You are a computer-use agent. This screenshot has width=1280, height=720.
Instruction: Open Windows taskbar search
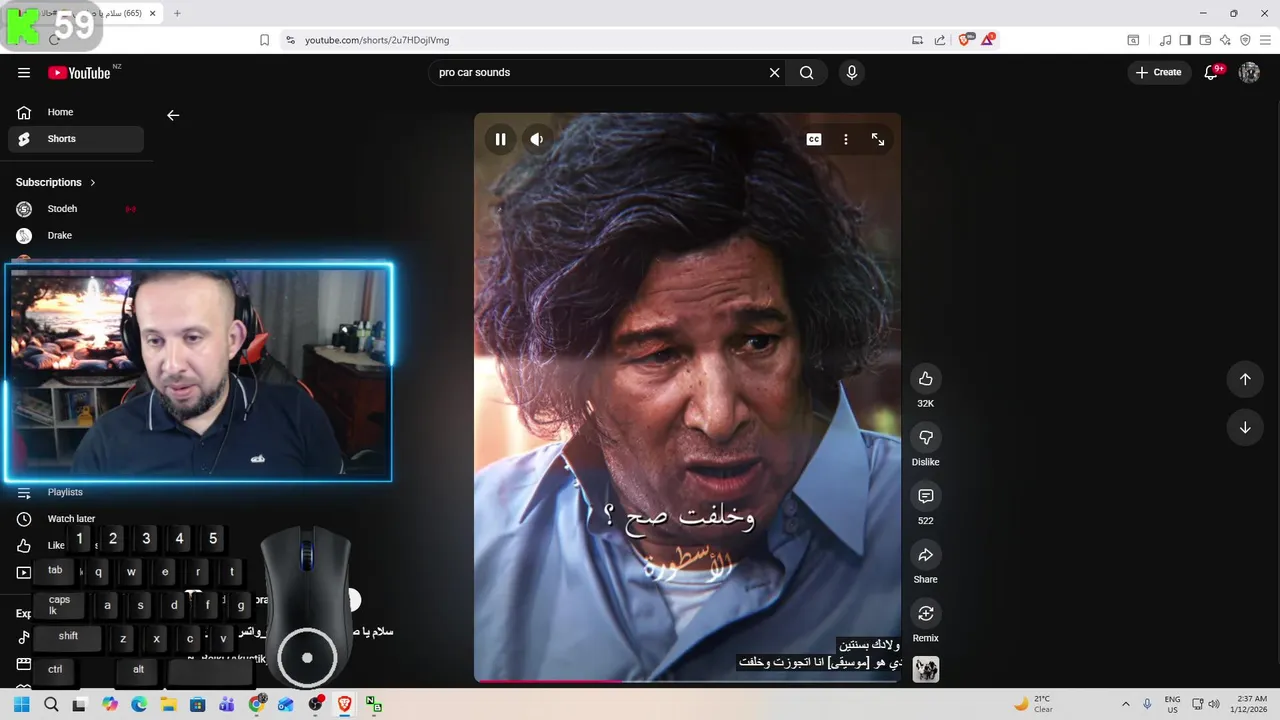(x=51, y=704)
